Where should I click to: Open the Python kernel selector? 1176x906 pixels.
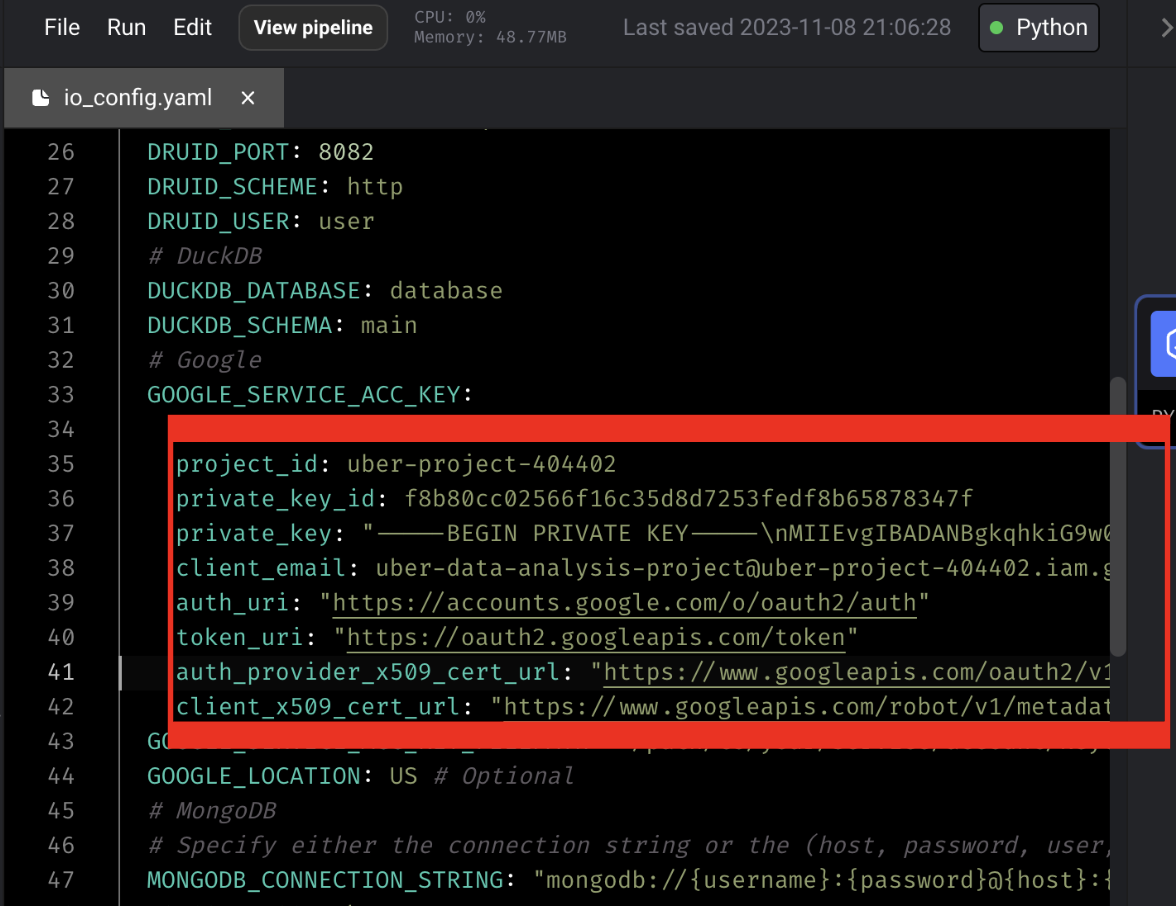(1039, 28)
